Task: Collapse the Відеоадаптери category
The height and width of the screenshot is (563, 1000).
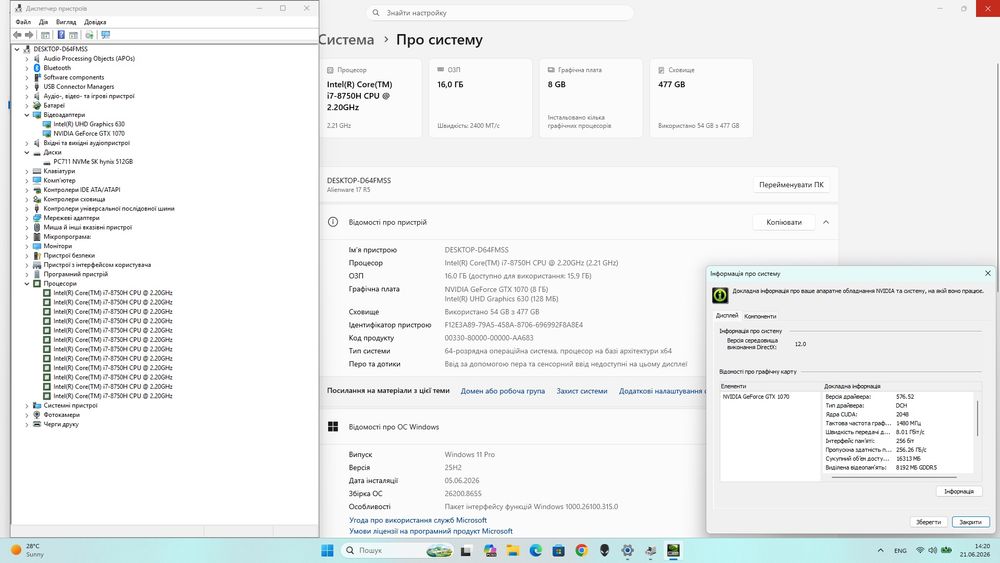Action: coord(27,115)
